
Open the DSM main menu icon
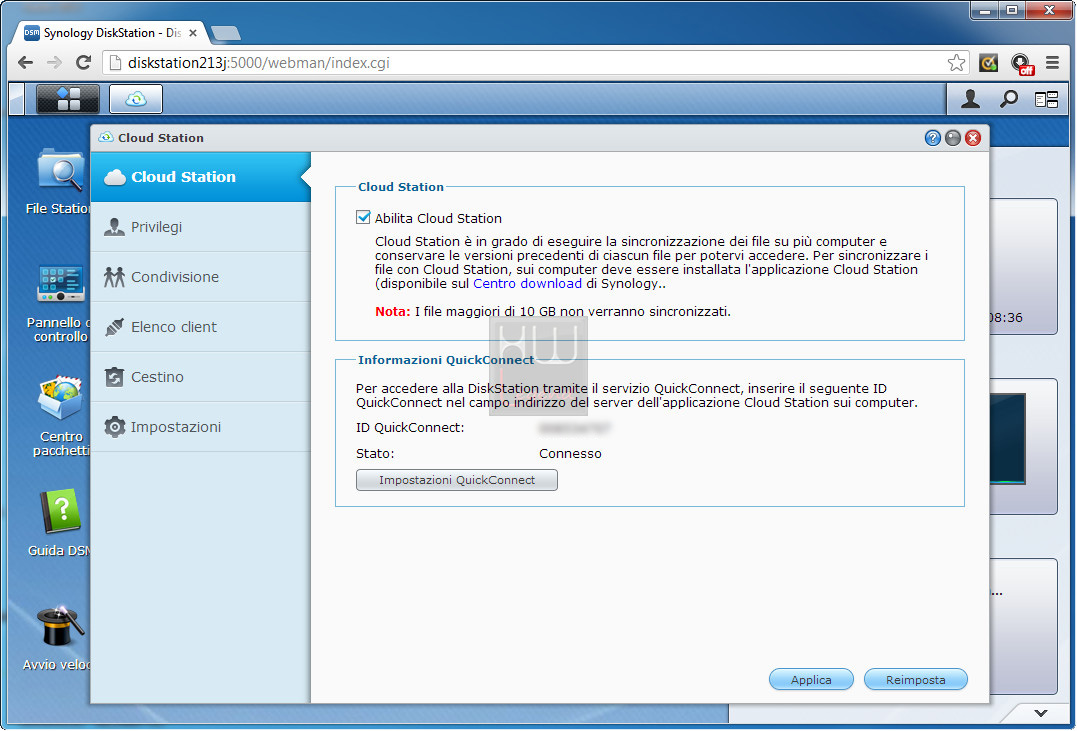(68, 99)
